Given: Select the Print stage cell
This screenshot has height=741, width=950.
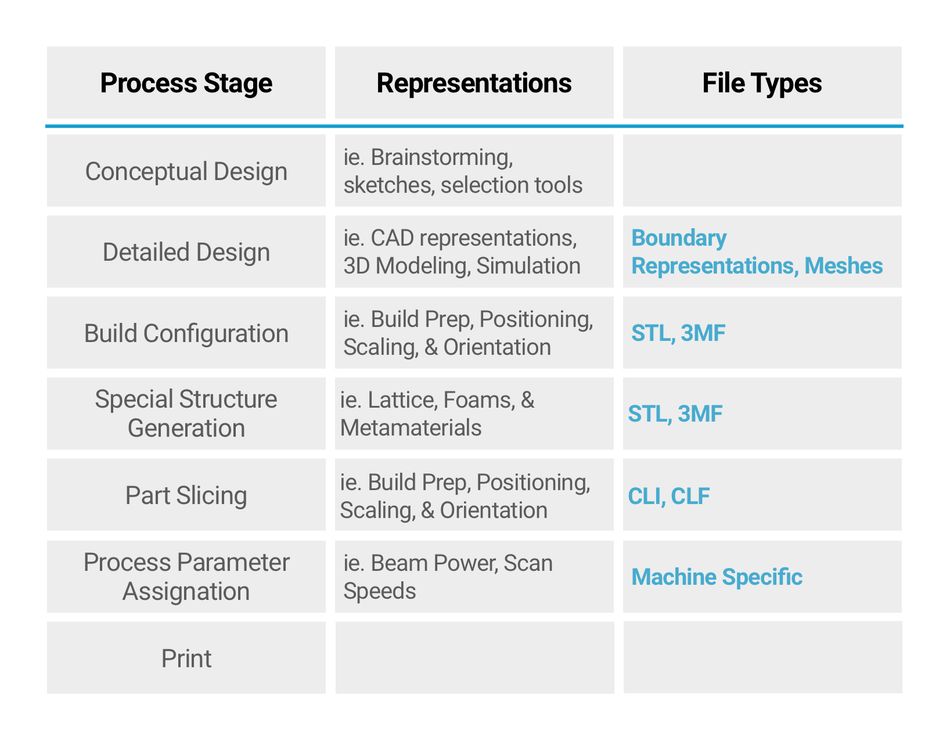Looking at the screenshot, I should 186,657.
